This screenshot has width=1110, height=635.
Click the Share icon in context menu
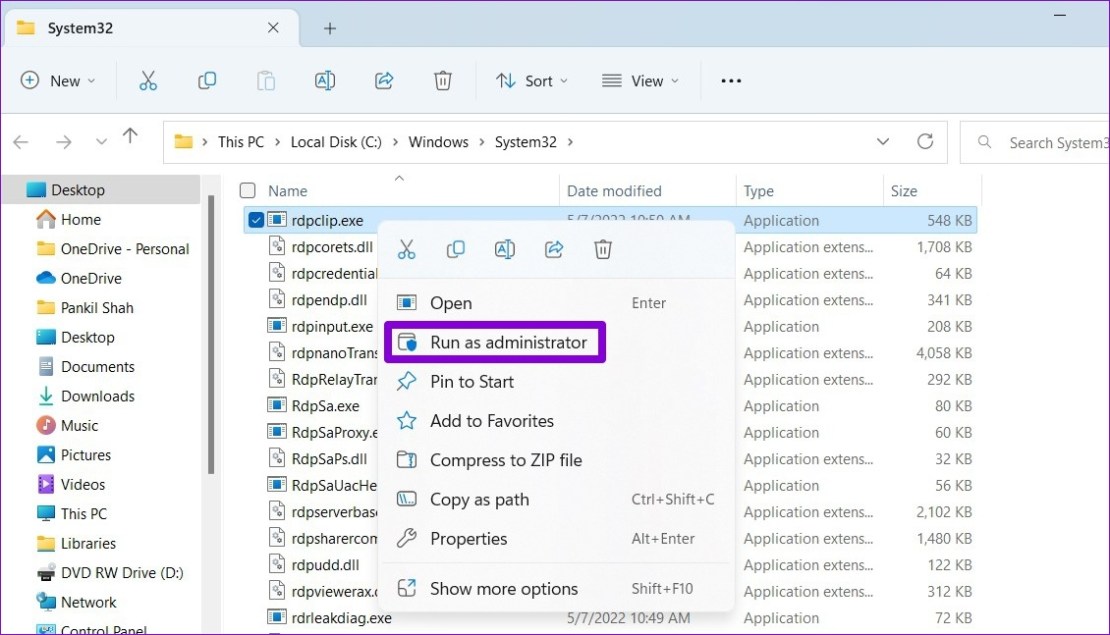554,249
